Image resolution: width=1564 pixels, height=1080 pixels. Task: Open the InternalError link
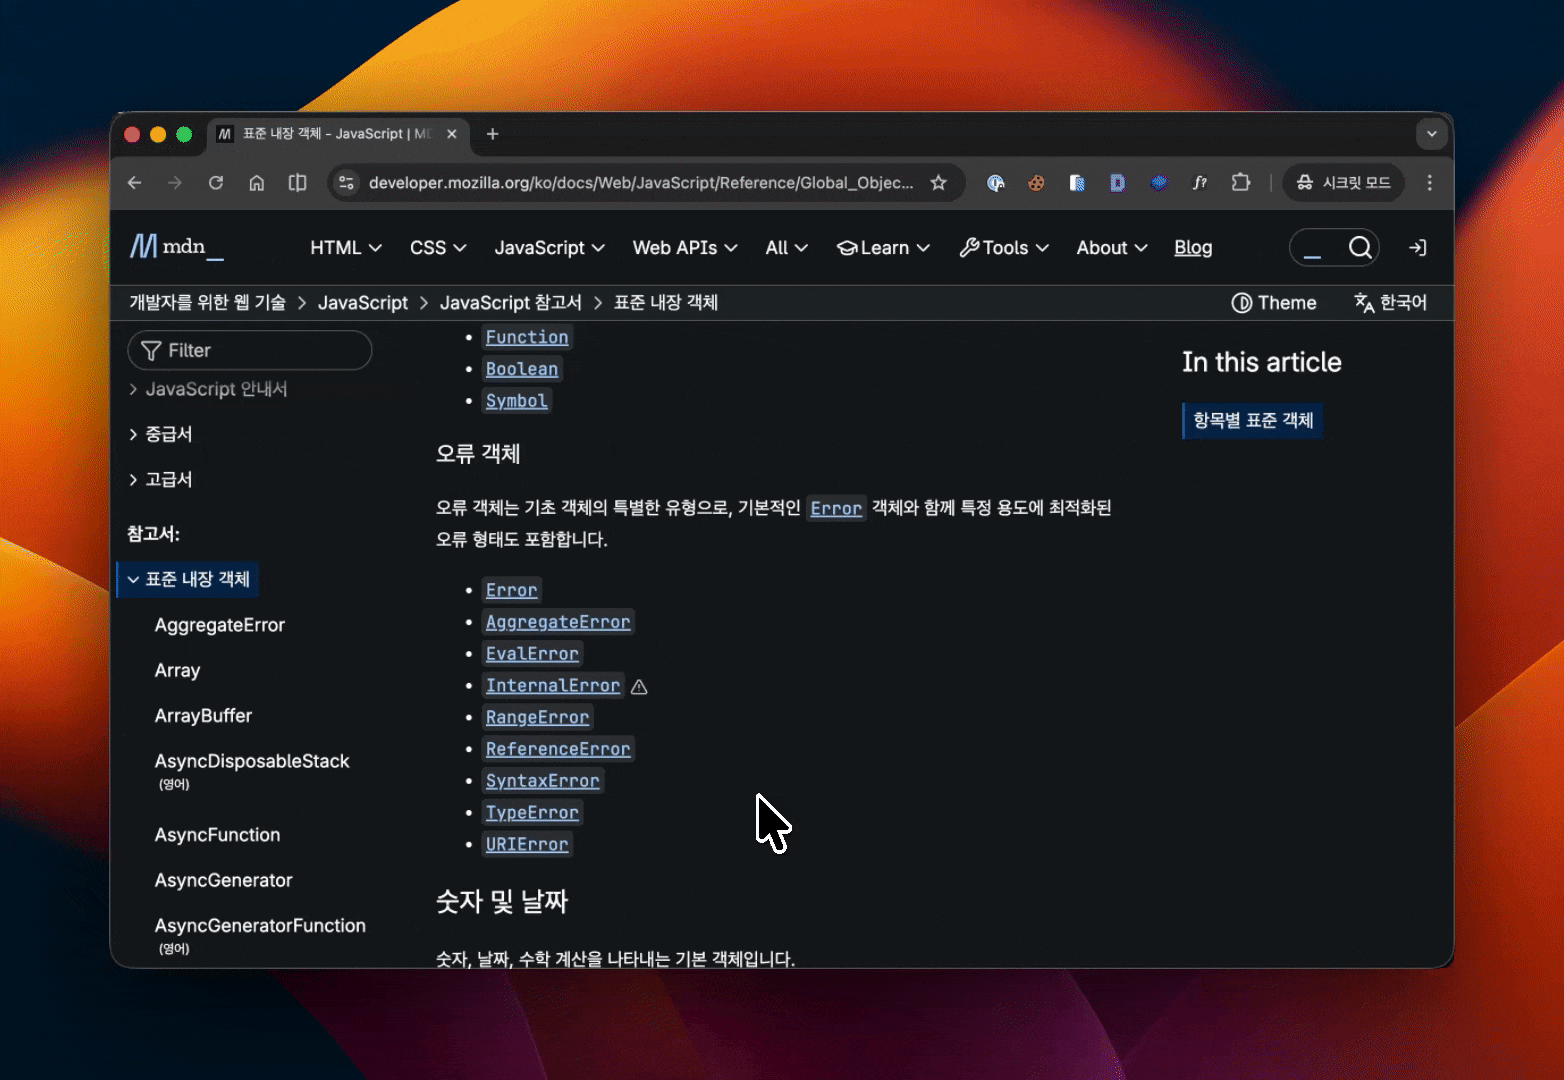pos(553,686)
